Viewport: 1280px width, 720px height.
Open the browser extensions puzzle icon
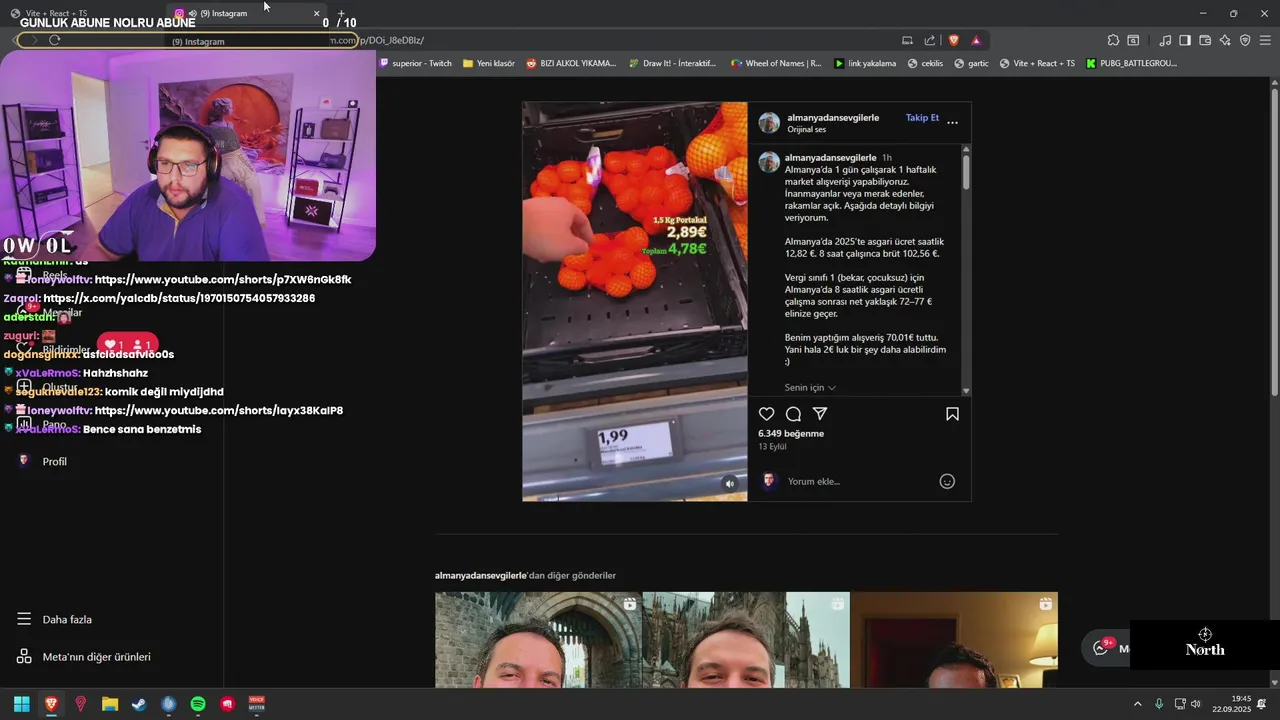[x=1113, y=40]
